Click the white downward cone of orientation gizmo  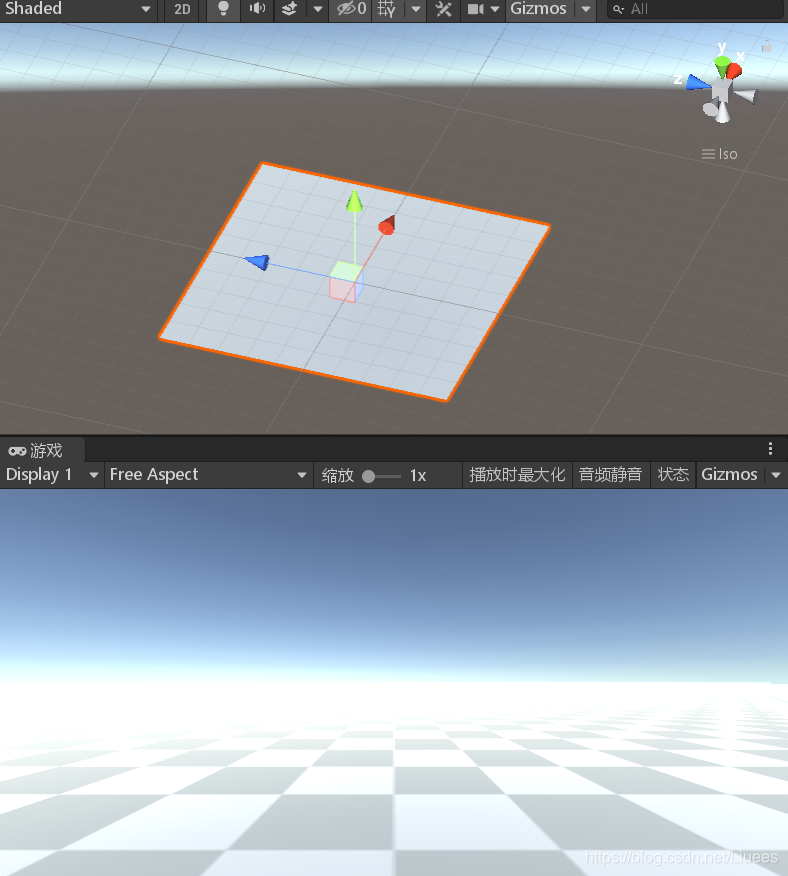(723, 113)
